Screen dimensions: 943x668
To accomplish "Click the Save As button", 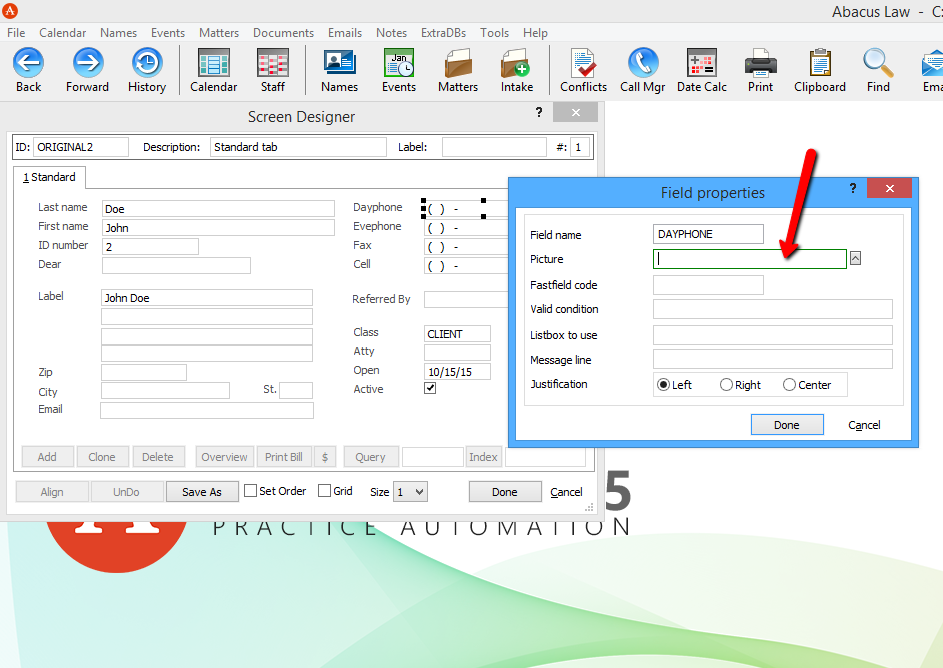I will point(202,492).
